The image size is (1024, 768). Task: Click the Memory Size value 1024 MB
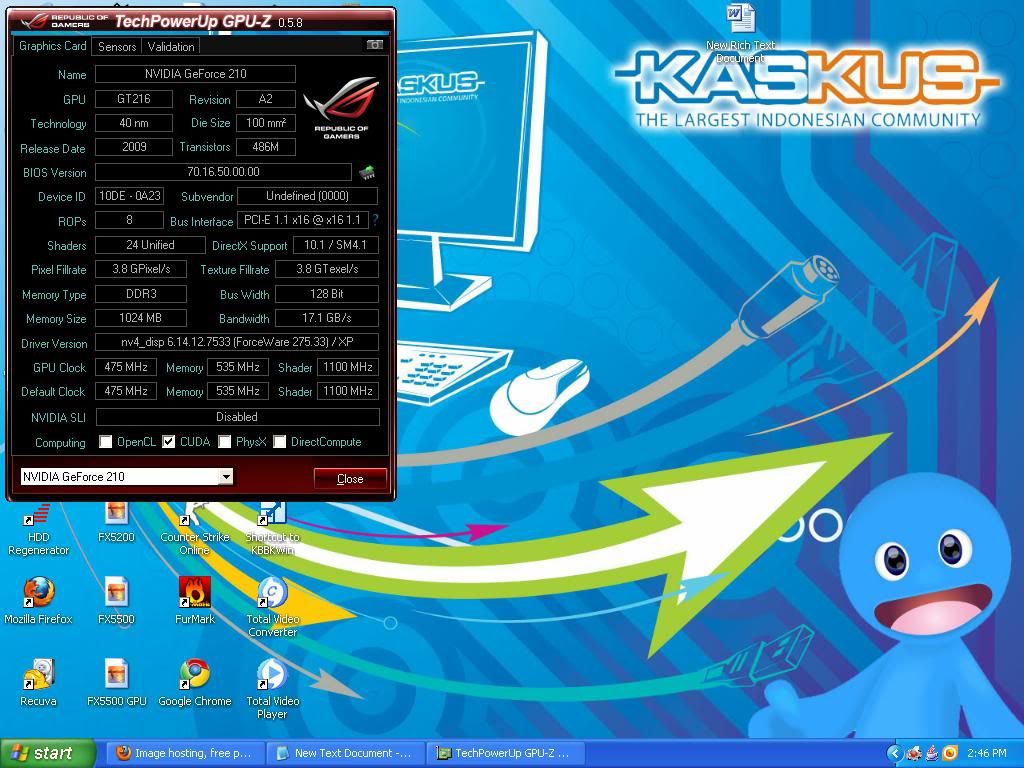point(141,318)
